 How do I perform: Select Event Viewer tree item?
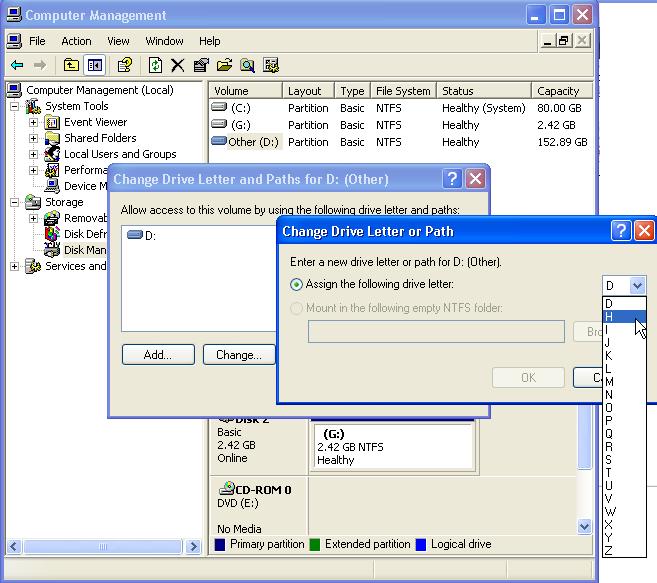coord(96,122)
